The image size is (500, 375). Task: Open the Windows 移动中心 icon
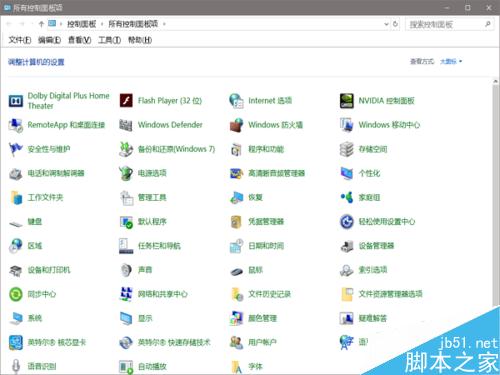(x=346, y=125)
